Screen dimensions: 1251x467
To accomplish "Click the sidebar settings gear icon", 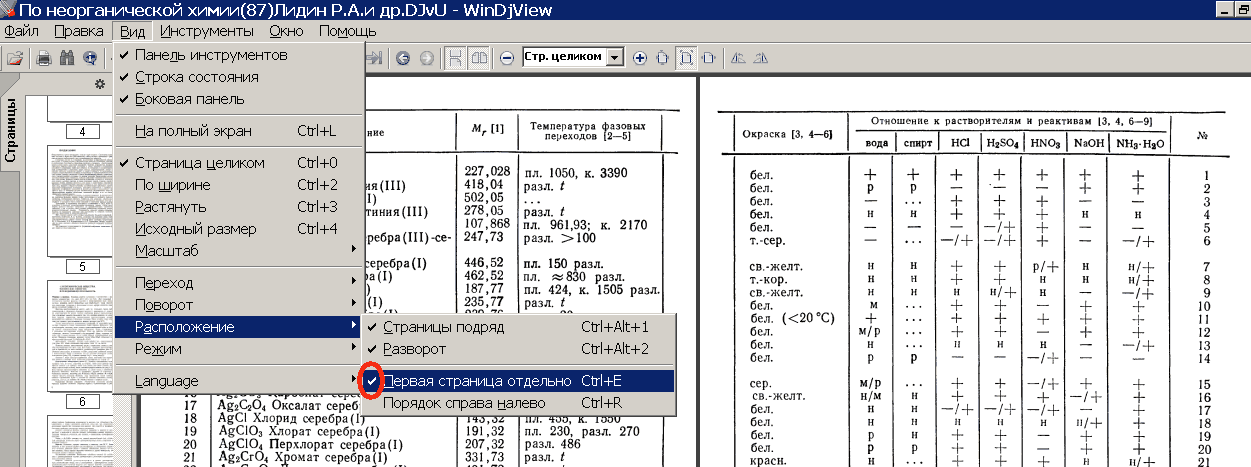I will click(x=100, y=84).
